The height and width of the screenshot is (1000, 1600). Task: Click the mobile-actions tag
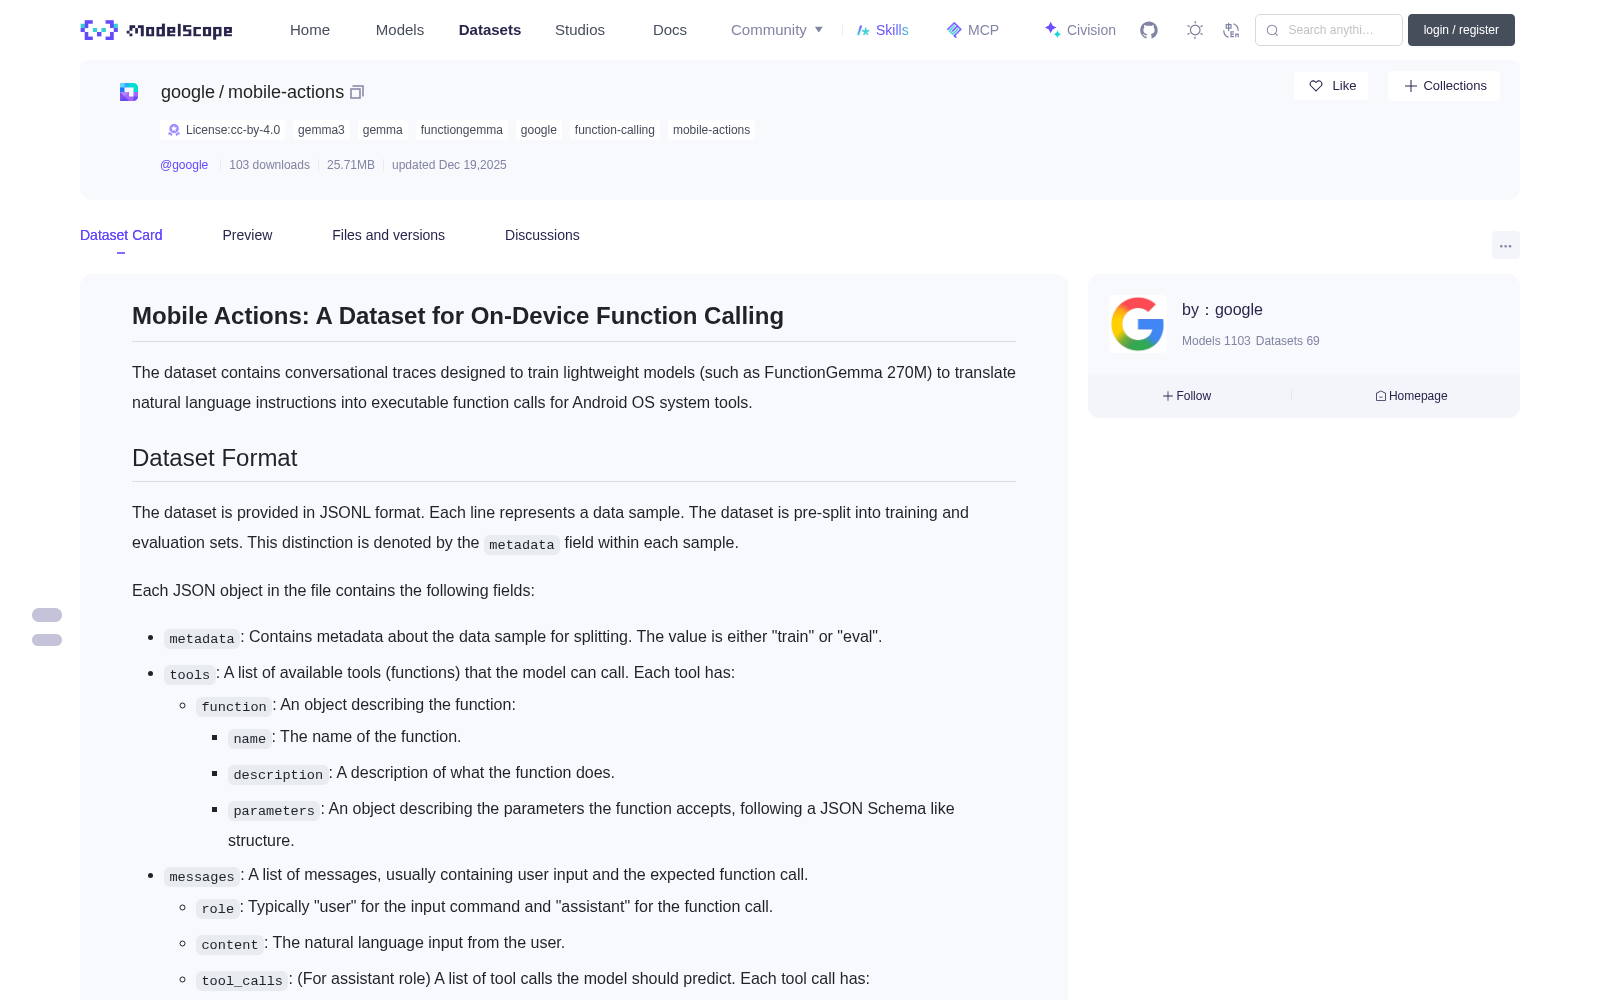[711, 130]
